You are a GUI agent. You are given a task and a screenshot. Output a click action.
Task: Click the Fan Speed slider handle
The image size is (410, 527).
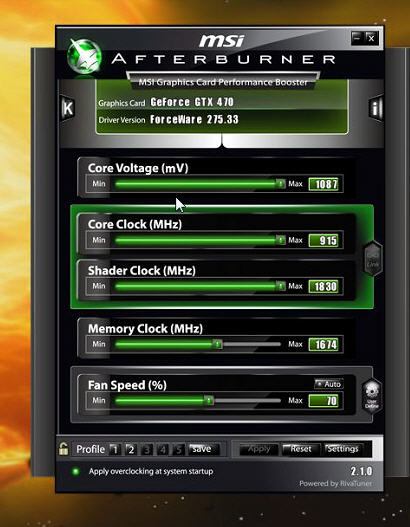click(x=209, y=400)
